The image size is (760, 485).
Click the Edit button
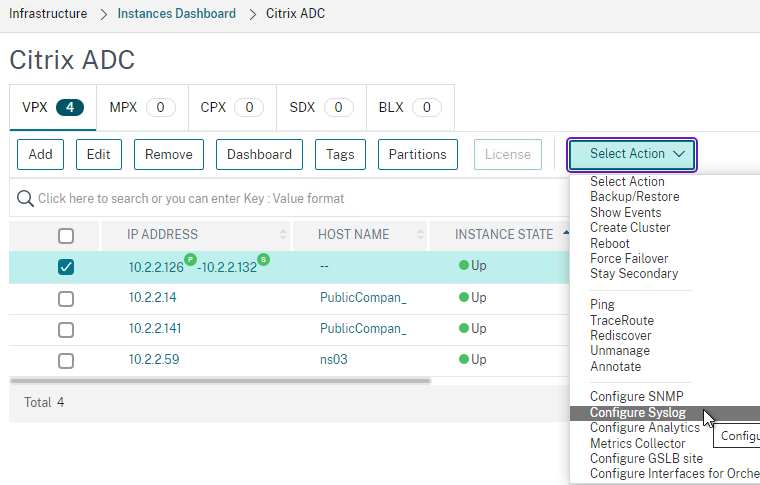point(99,155)
